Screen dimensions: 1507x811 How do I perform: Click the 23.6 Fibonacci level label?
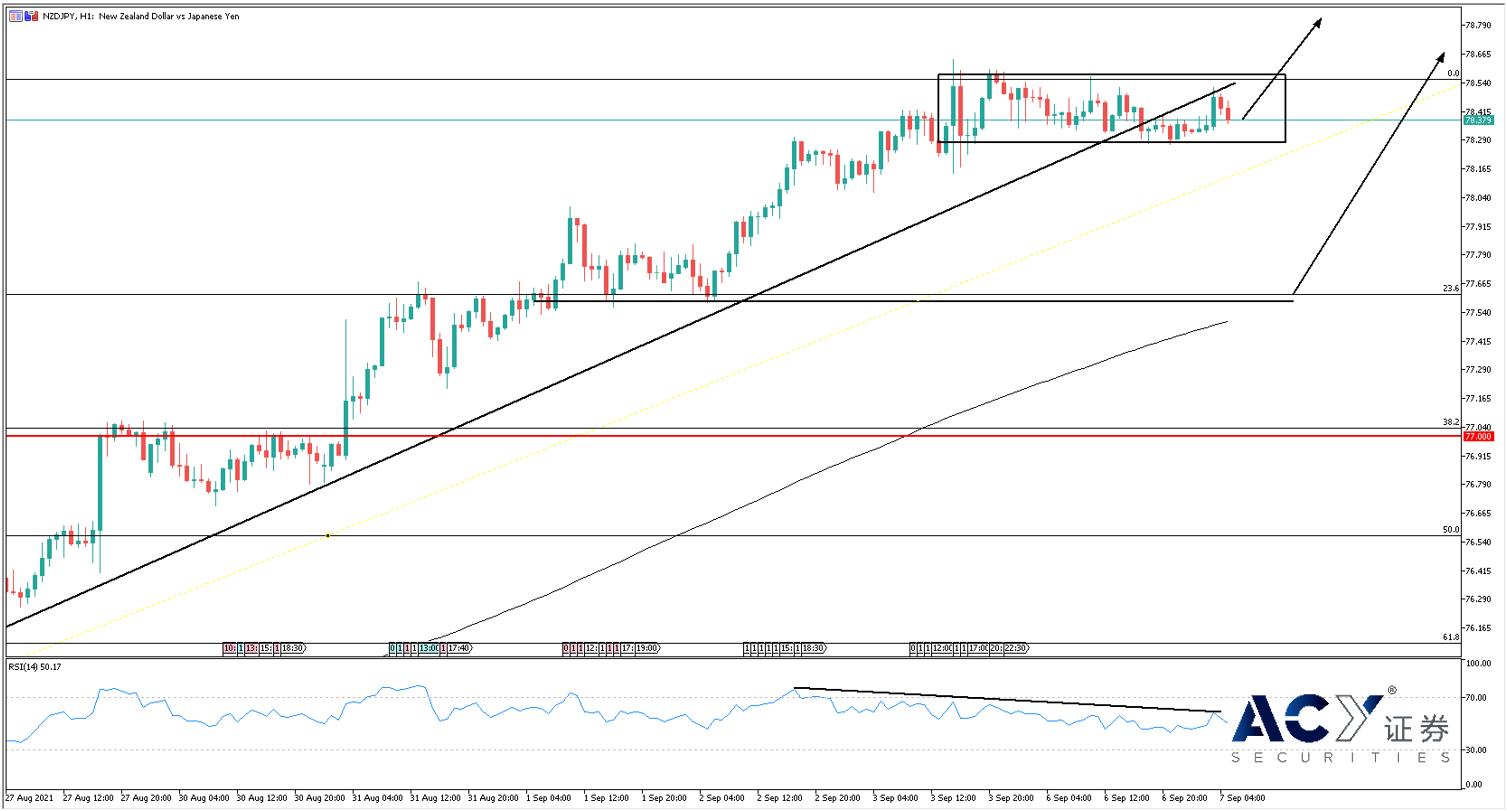1450,288
